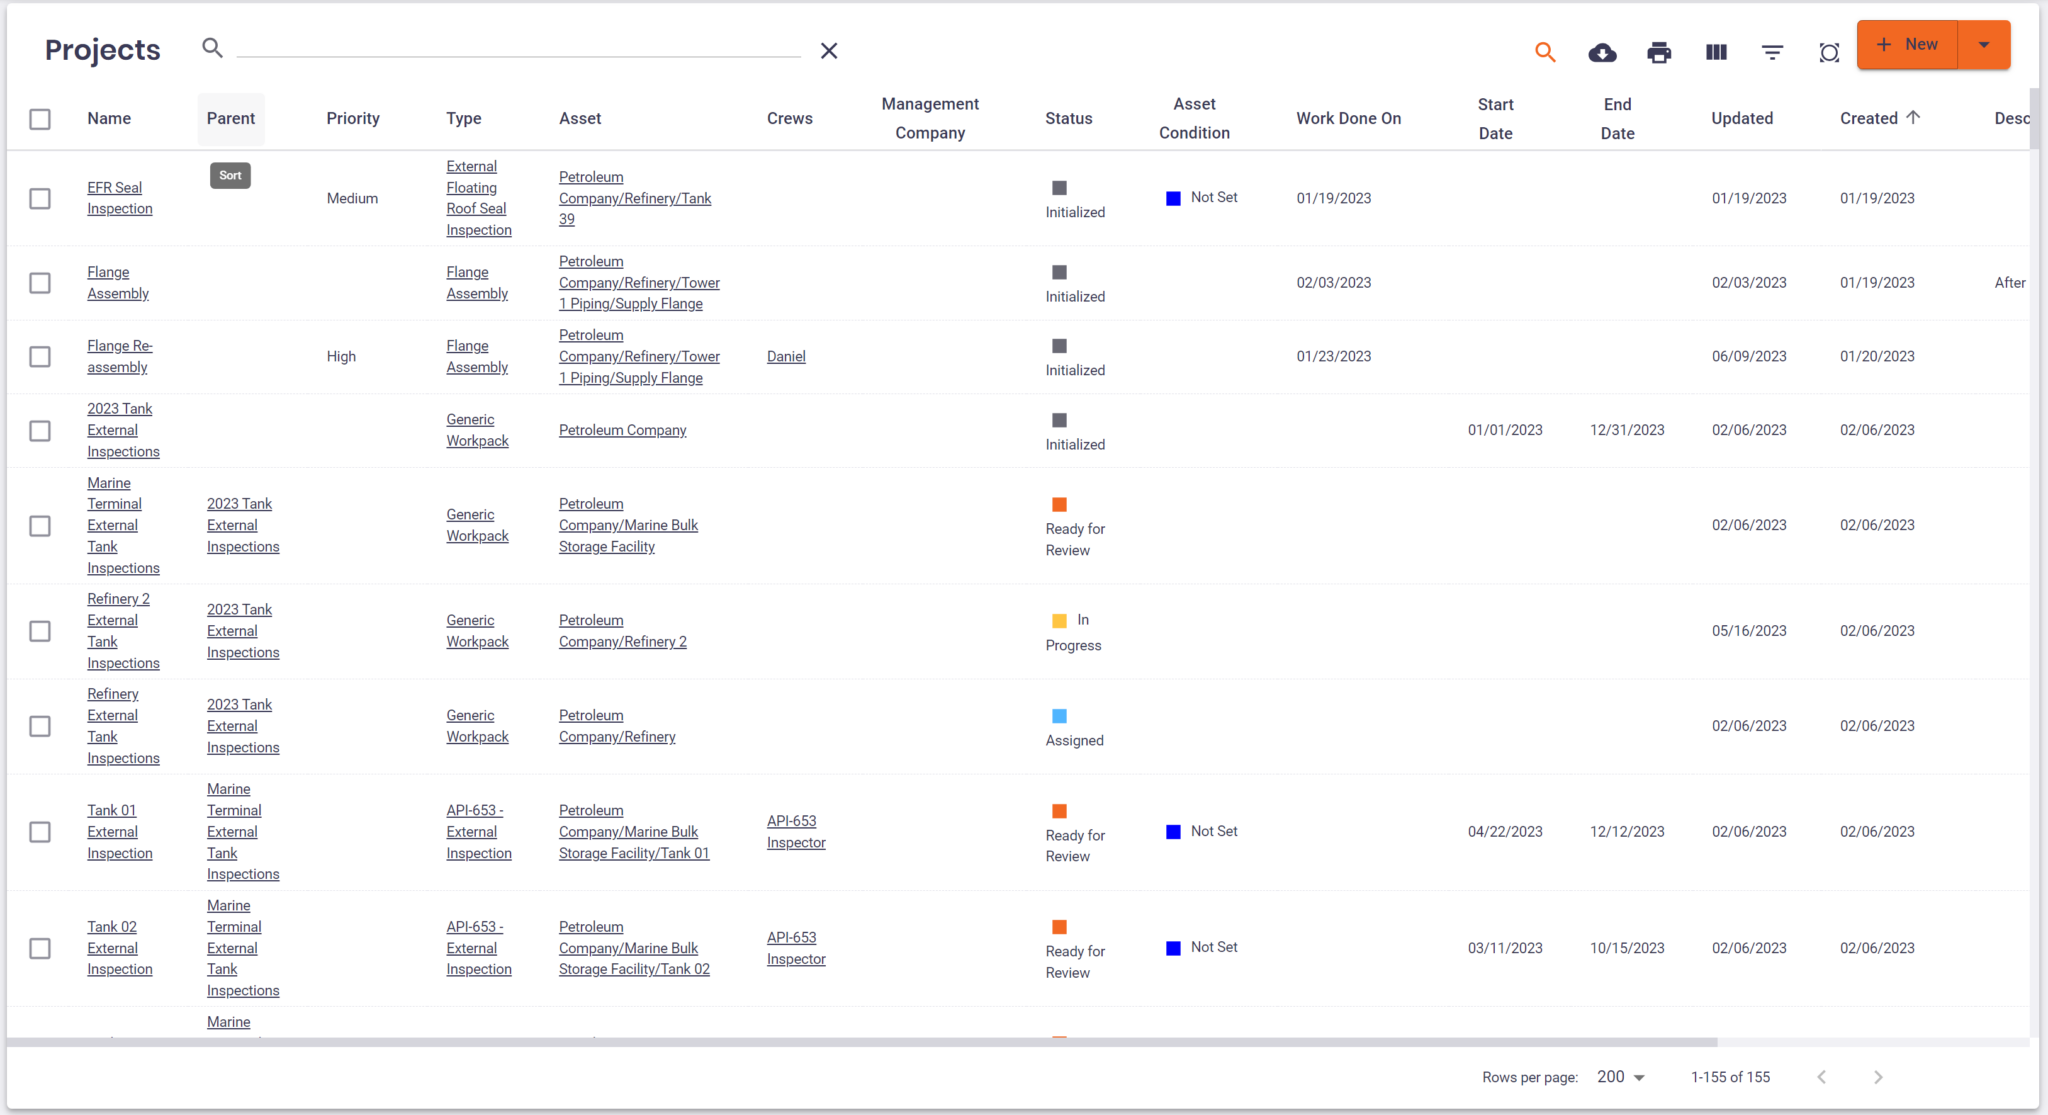This screenshot has height=1115, width=2048.
Task: Click the orange search icon
Action: point(1545,52)
